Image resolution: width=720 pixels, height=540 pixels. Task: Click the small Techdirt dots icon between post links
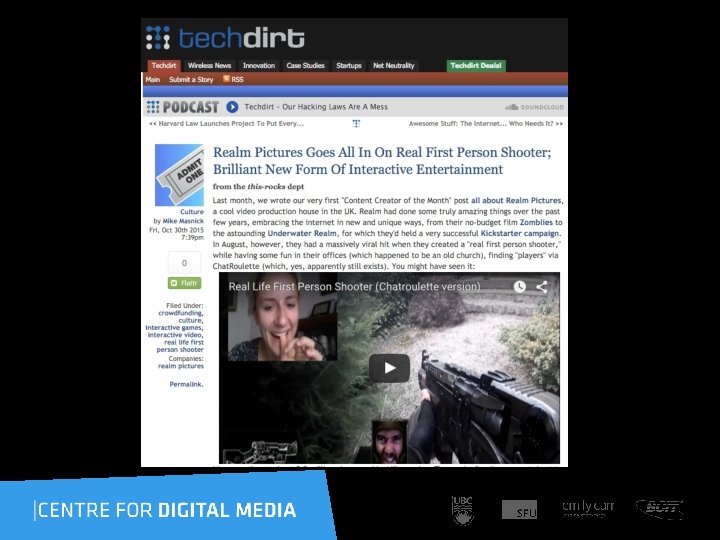(356, 124)
